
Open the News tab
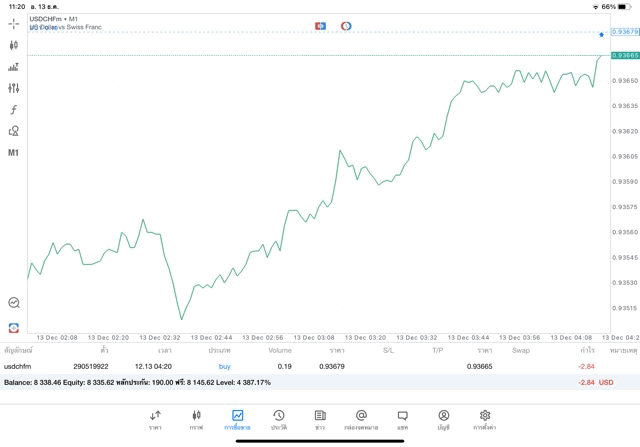[320, 420]
